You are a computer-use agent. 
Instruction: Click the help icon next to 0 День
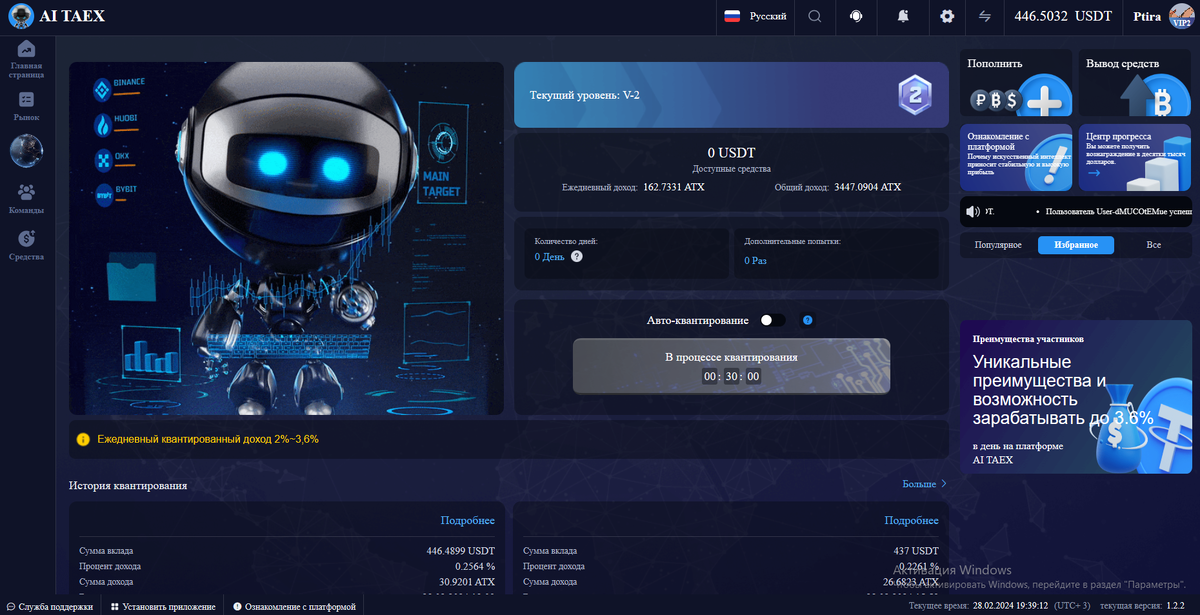point(576,257)
